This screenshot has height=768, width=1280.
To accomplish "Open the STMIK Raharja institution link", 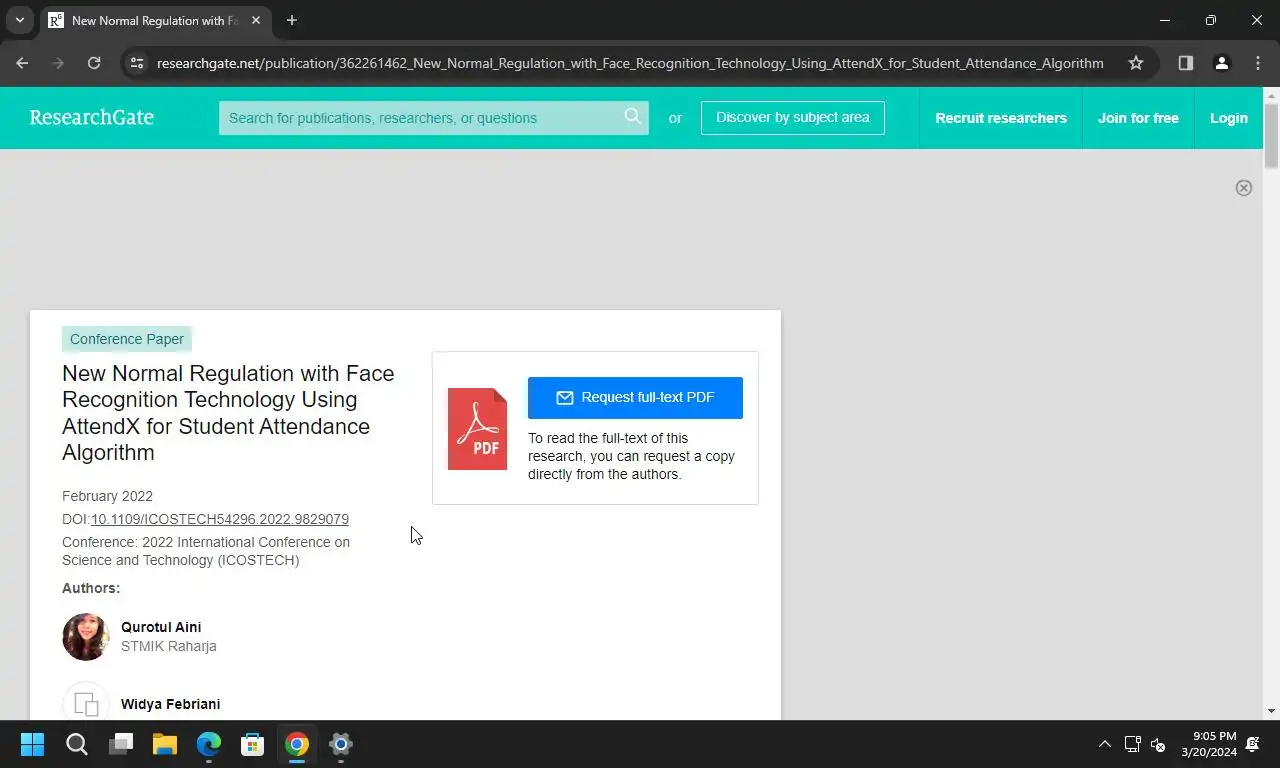I will (x=169, y=646).
